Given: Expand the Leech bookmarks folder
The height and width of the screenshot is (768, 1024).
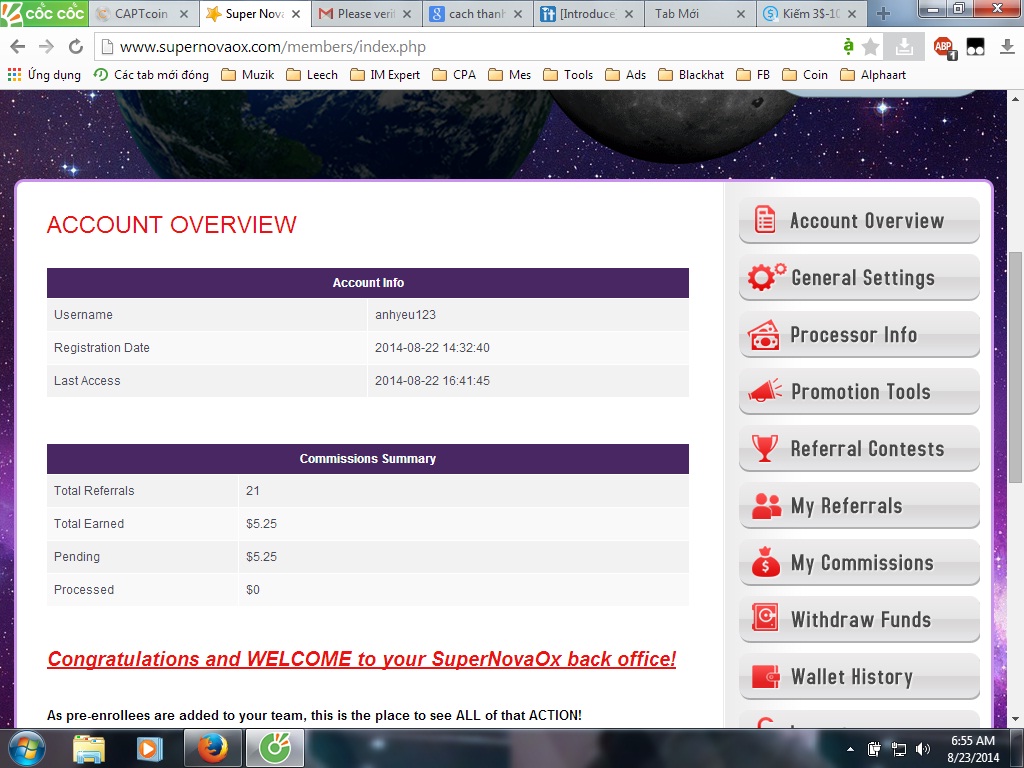Looking at the screenshot, I should (312, 74).
